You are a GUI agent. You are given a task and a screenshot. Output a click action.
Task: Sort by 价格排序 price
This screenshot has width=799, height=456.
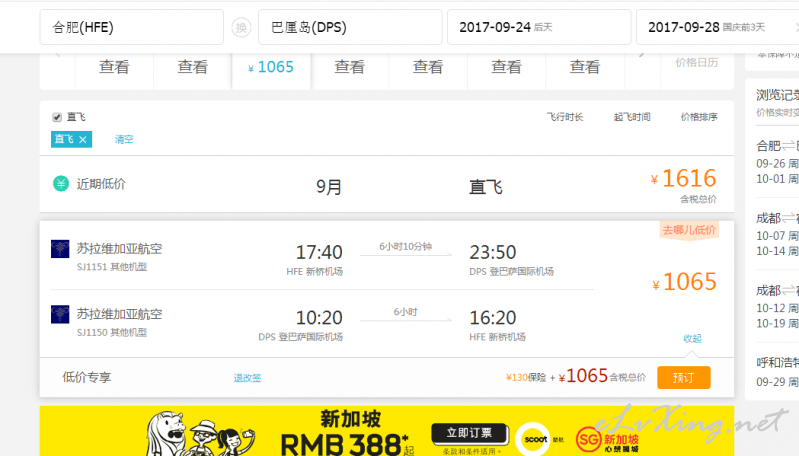(699, 117)
